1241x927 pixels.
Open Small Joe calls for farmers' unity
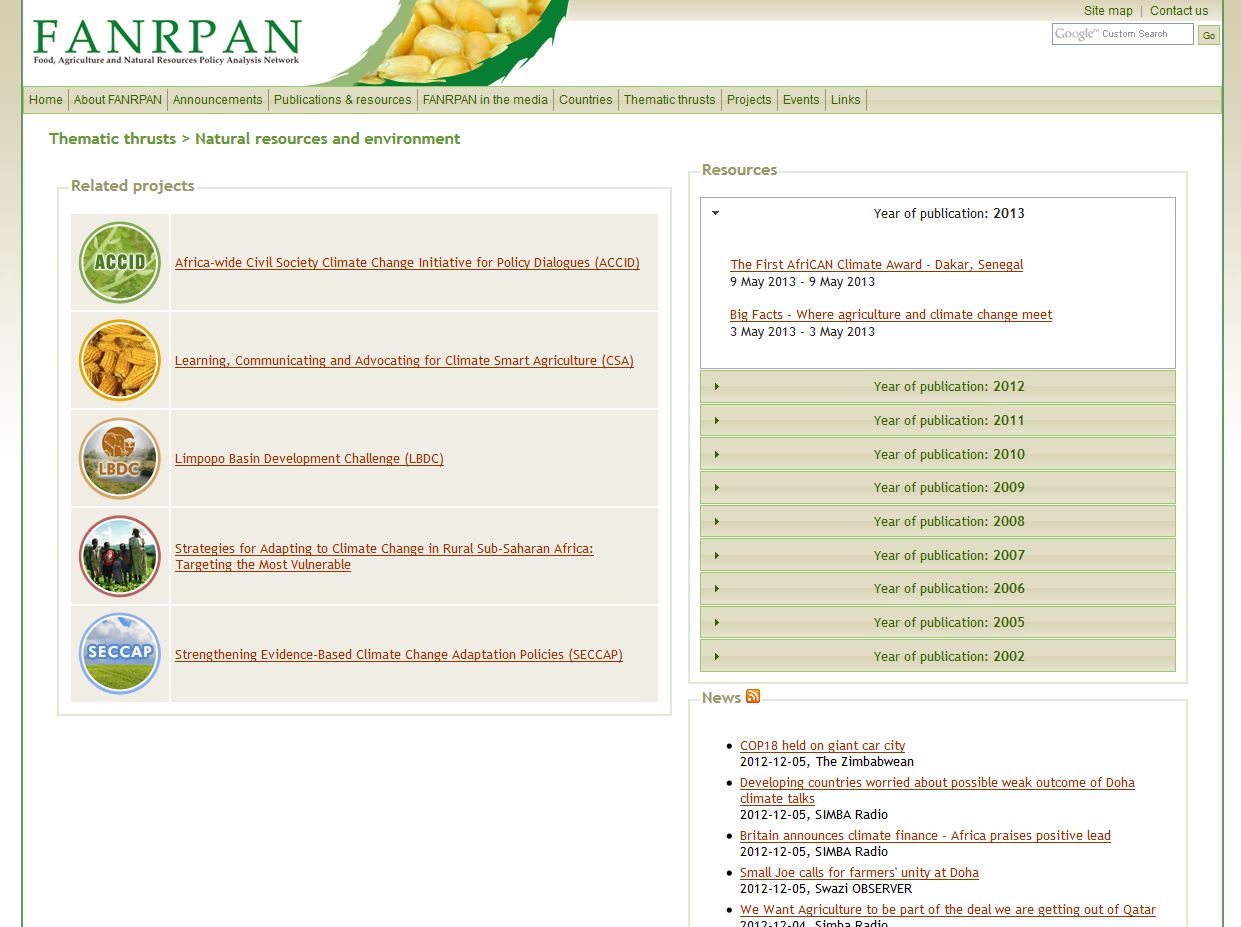pos(859,873)
